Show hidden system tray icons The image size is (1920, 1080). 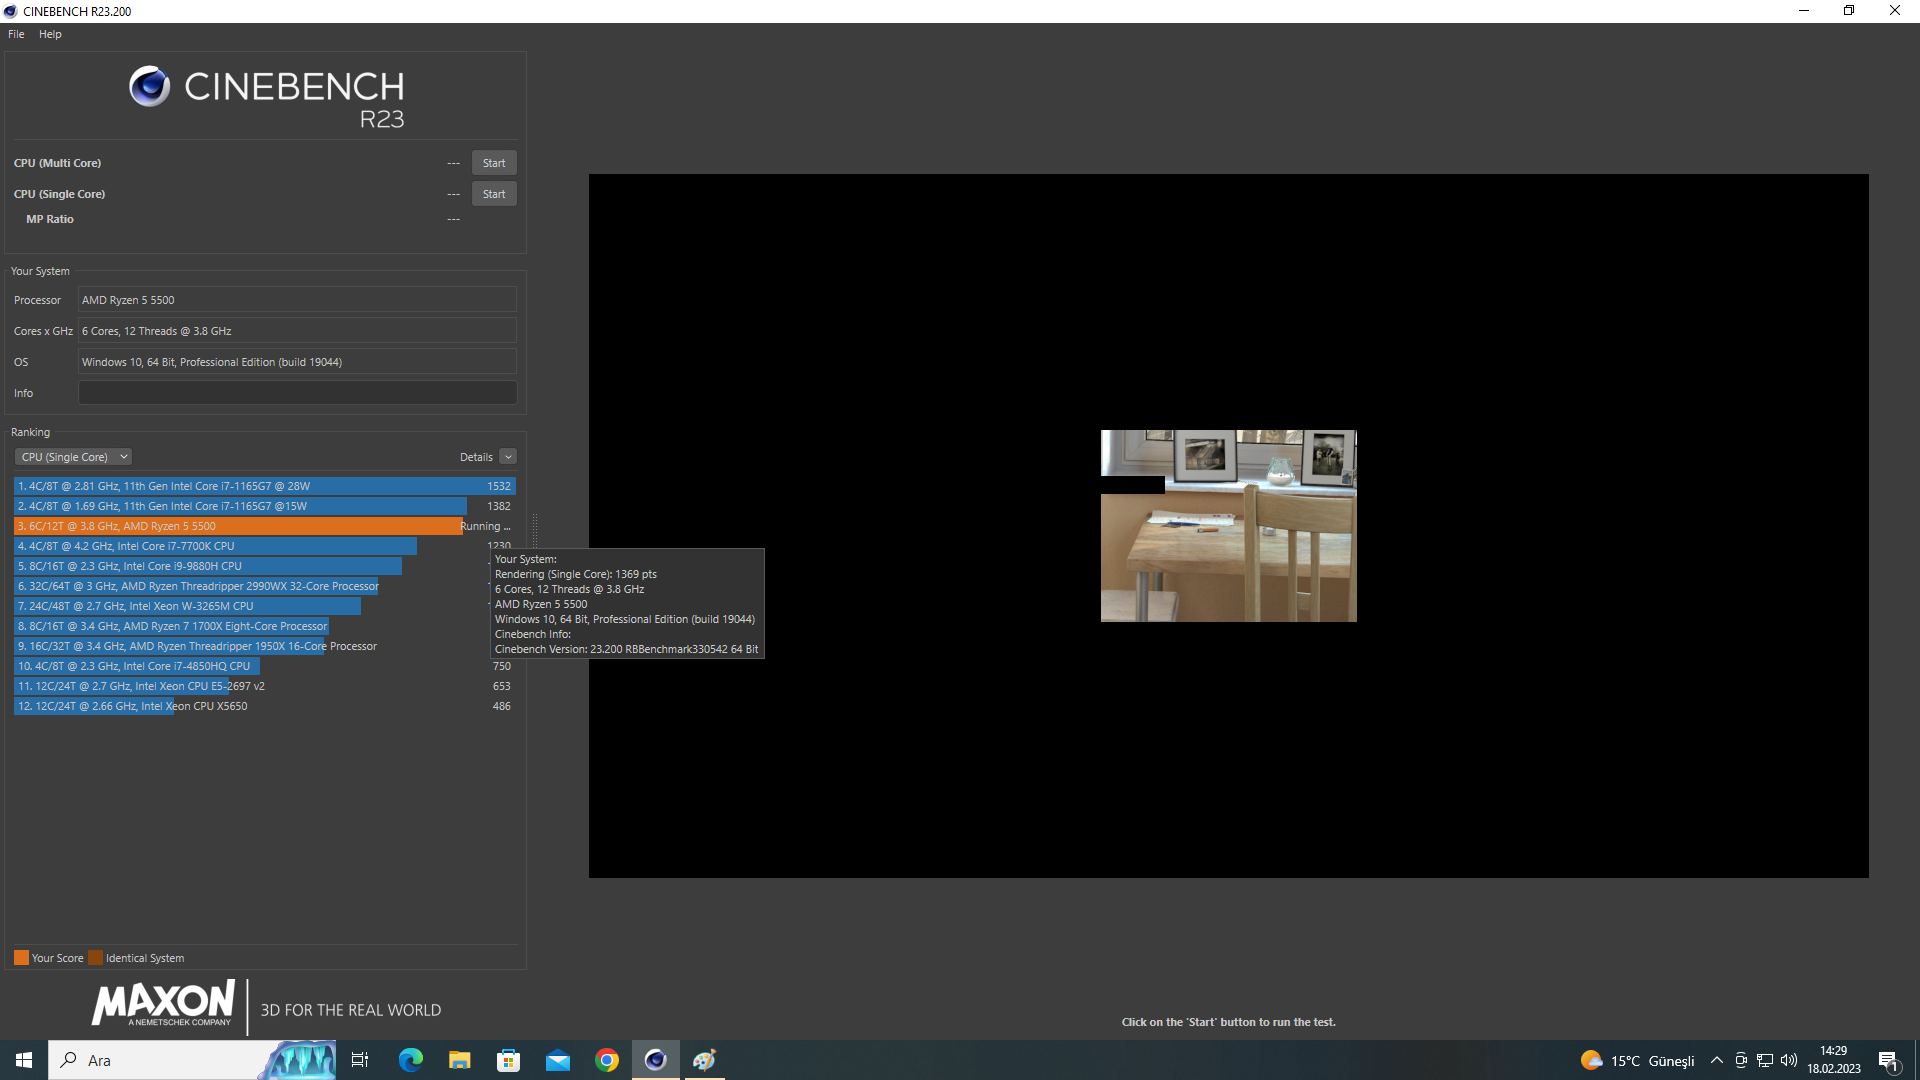tap(1717, 1061)
